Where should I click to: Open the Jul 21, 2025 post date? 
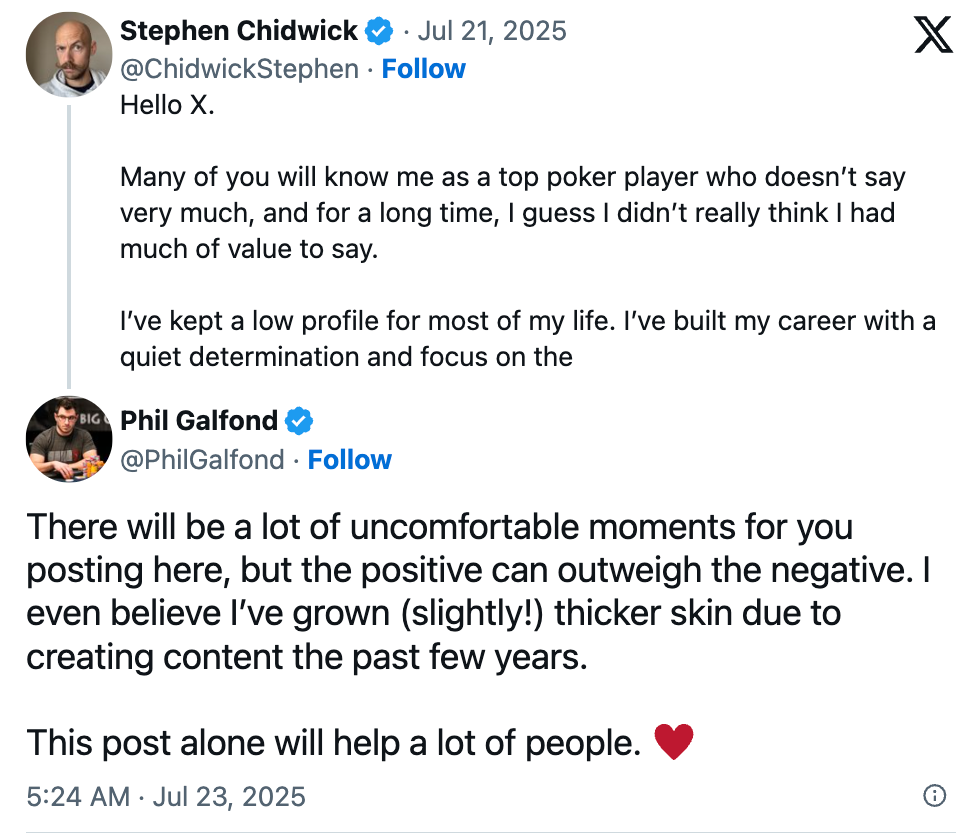point(492,31)
